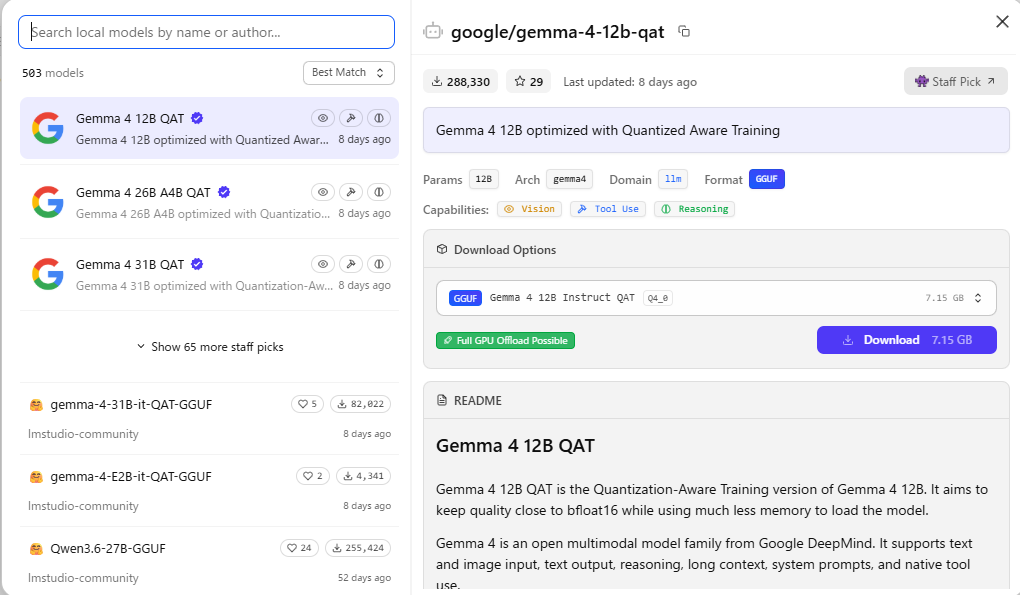Focus the search local models field
Screen dimensions: 1020x595
point(206,32)
